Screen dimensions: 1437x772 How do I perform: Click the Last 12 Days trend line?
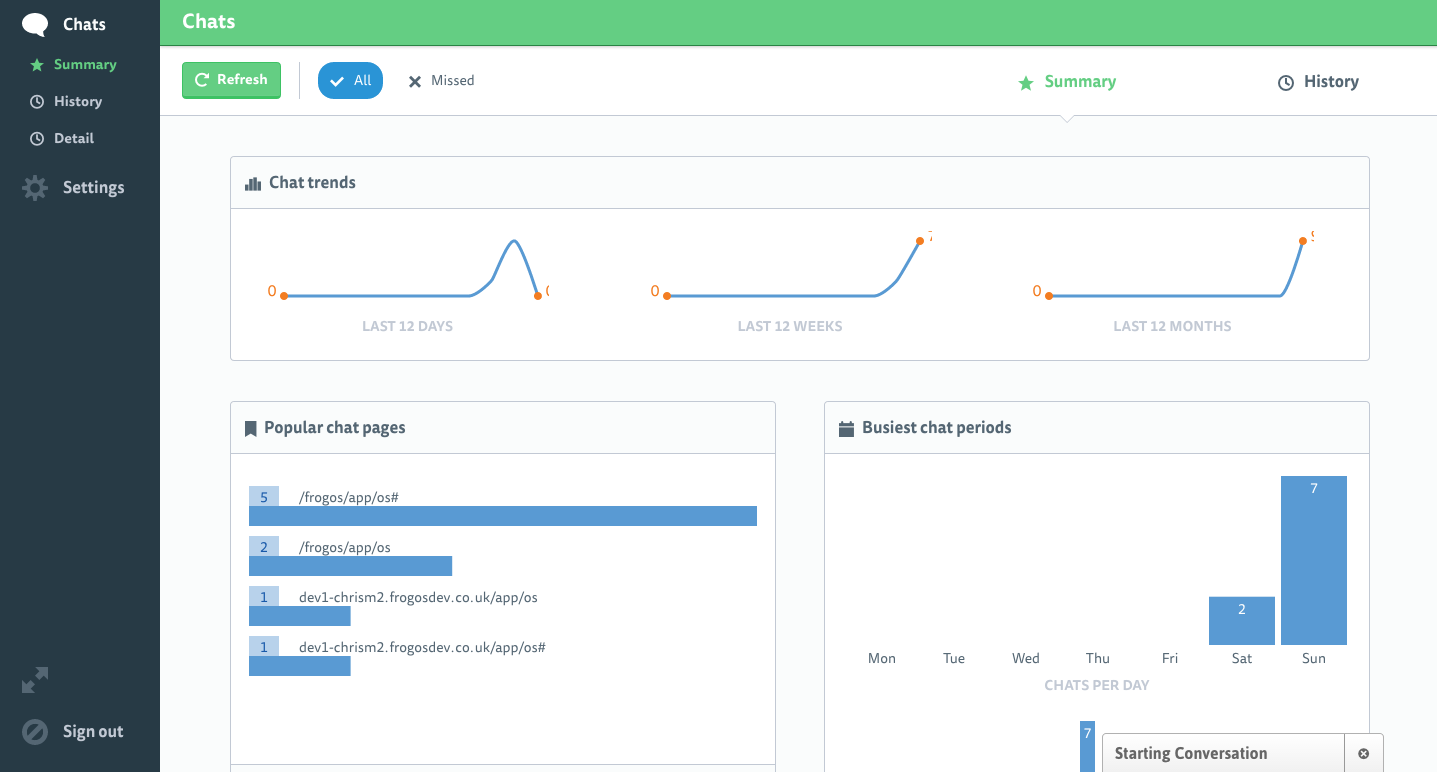point(411,270)
